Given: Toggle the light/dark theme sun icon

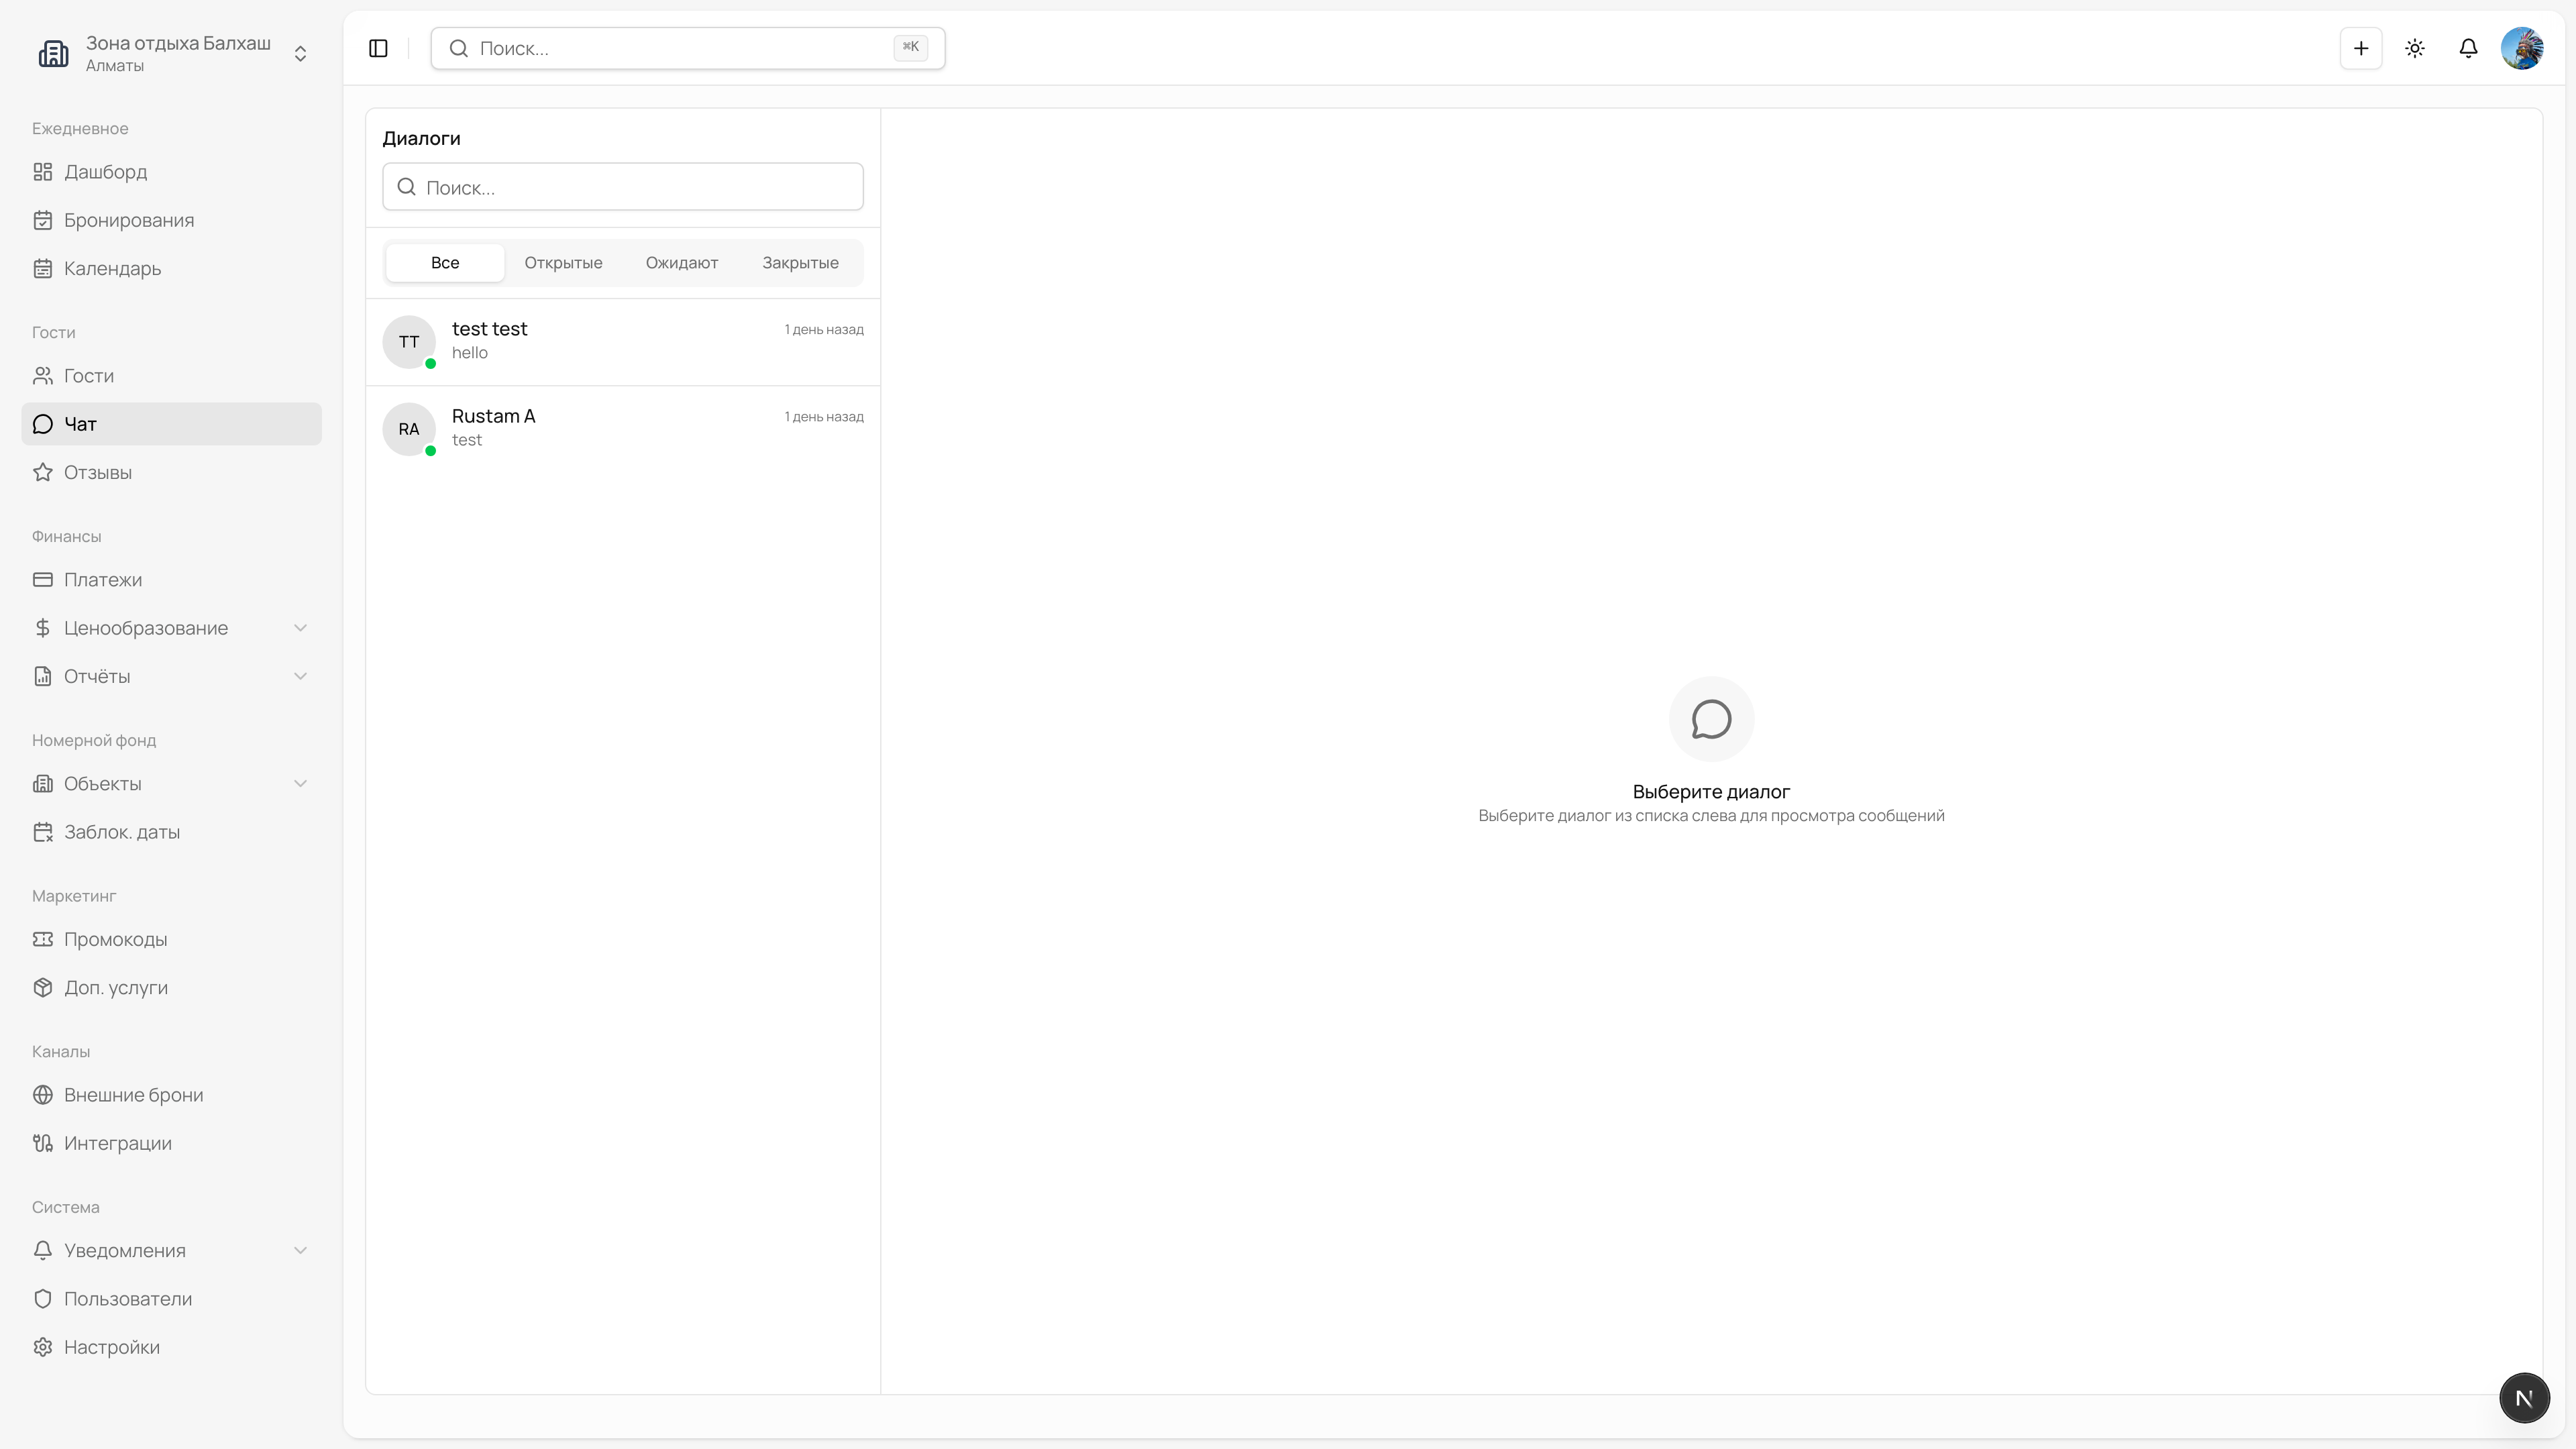Looking at the screenshot, I should click(x=2414, y=48).
